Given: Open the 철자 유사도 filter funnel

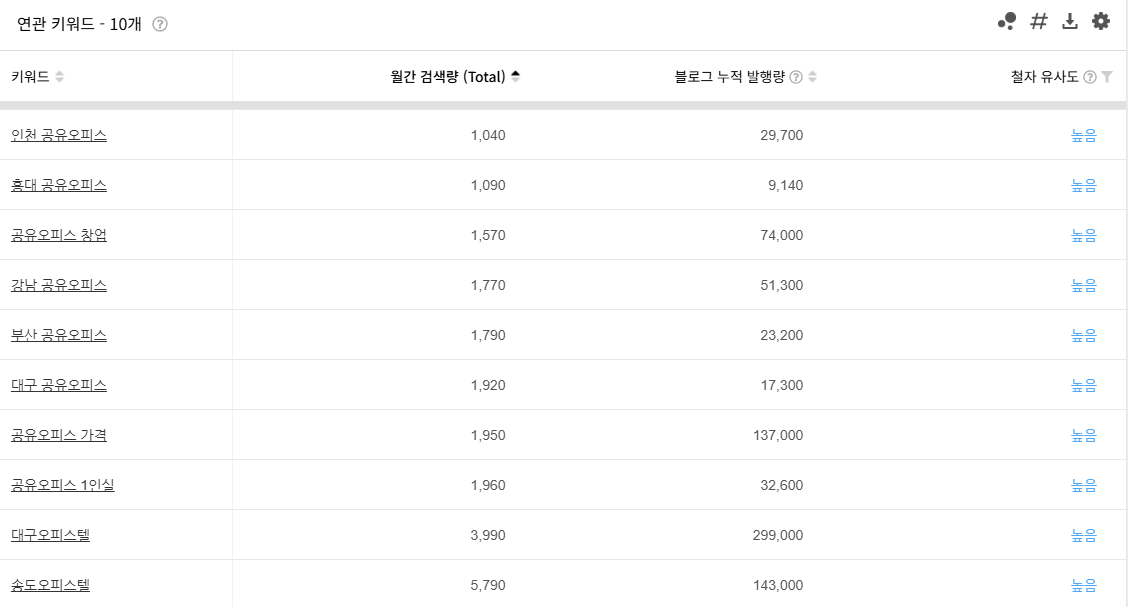Looking at the screenshot, I should tap(1107, 77).
